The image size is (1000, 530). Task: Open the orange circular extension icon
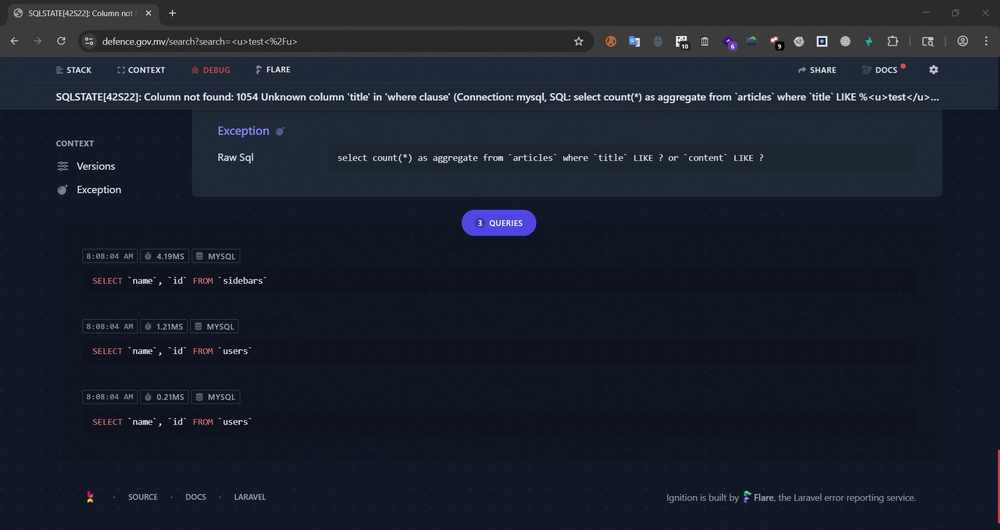coord(611,41)
